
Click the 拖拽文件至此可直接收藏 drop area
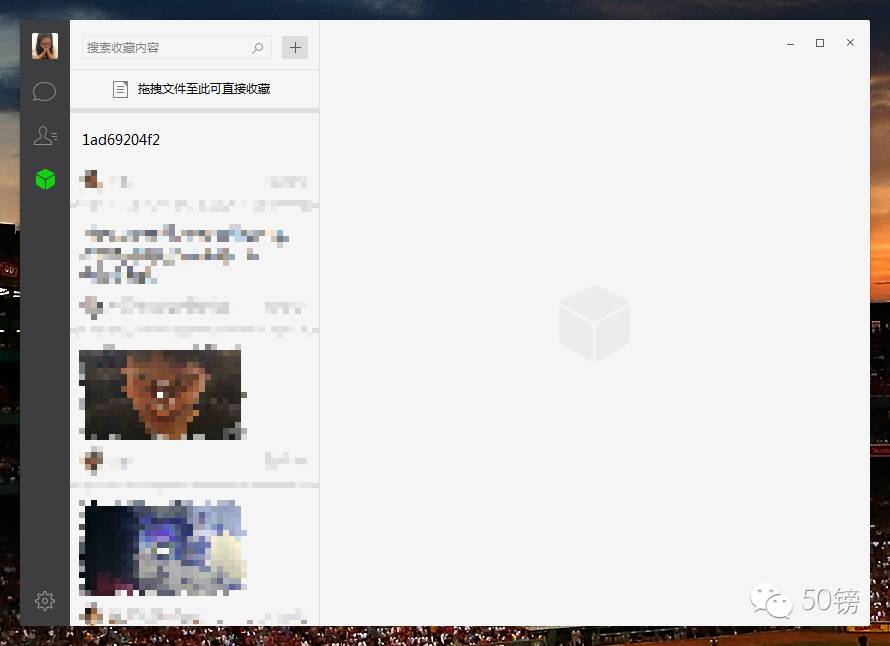pyautogui.click(x=195, y=89)
